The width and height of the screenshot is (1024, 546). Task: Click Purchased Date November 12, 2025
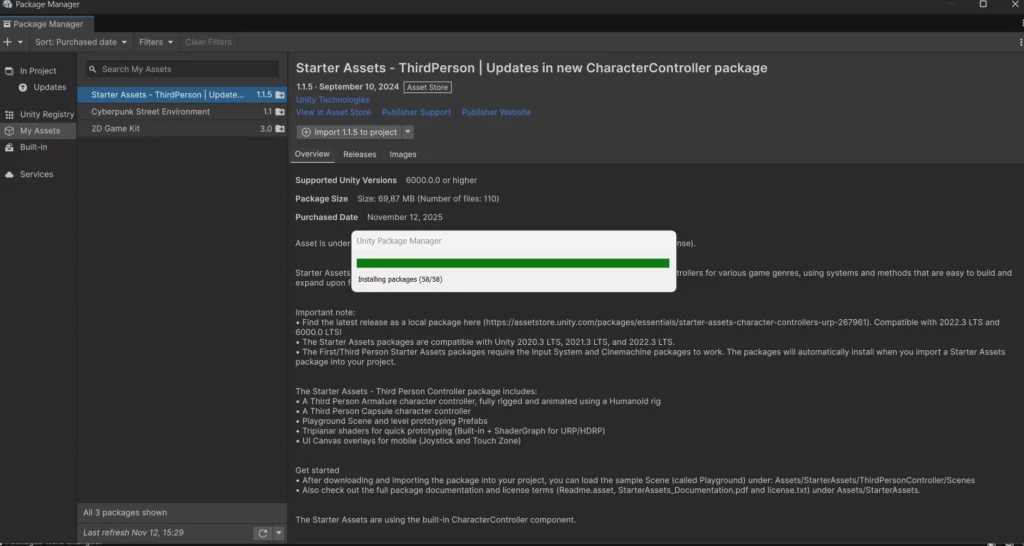point(369,217)
